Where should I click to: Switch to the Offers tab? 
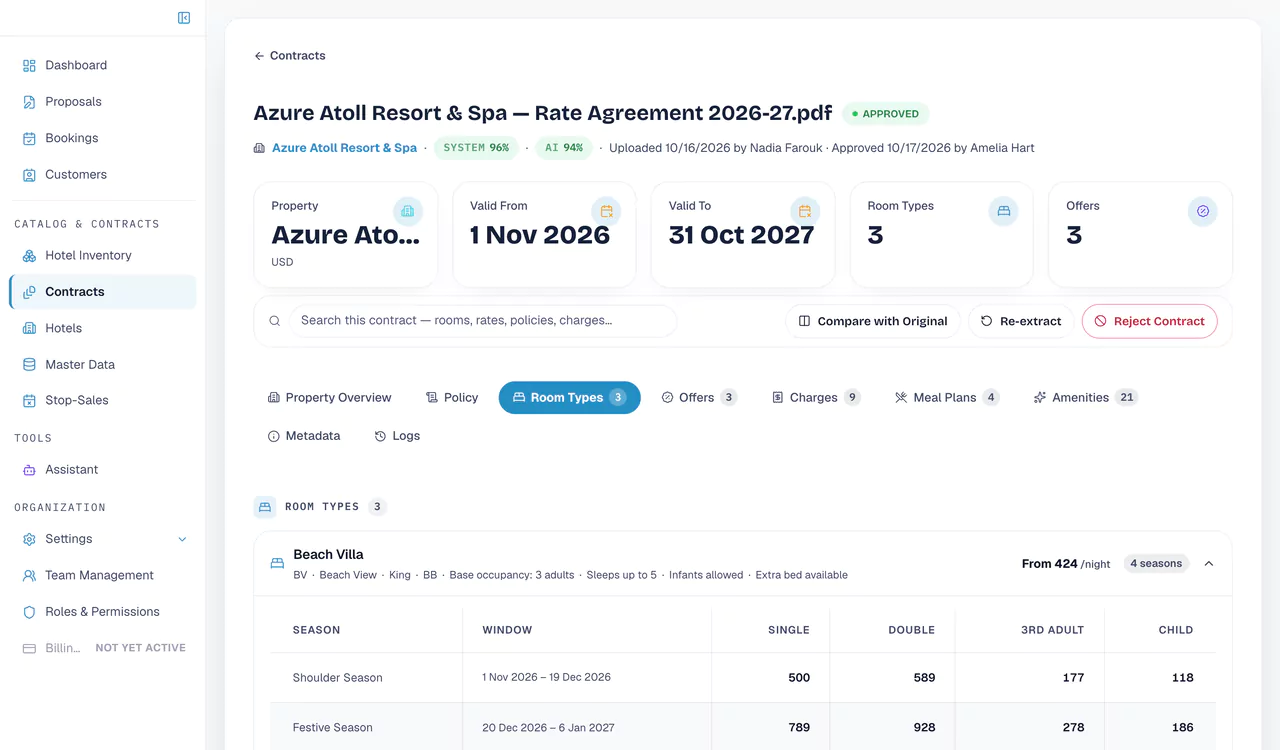click(699, 398)
